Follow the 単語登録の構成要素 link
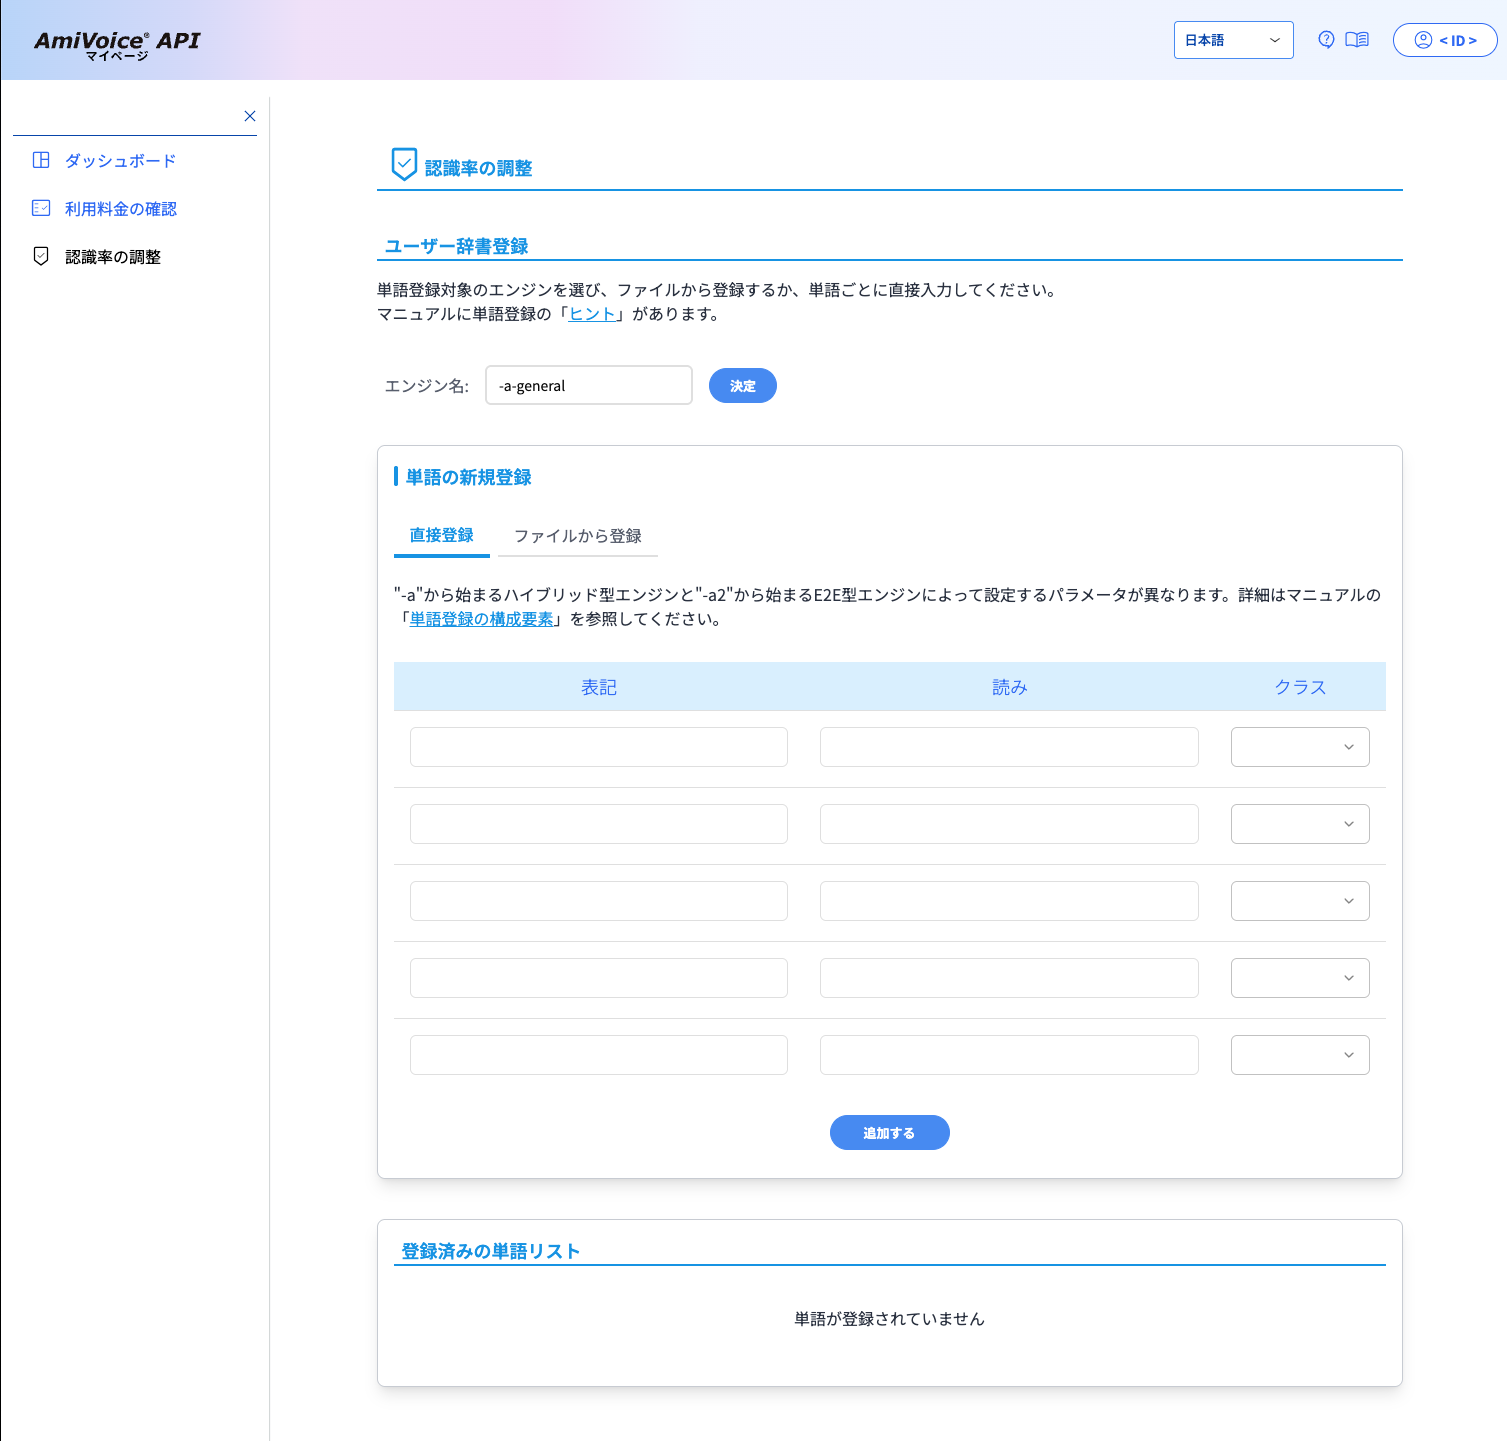This screenshot has height=1441, width=1507. pos(482,619)
